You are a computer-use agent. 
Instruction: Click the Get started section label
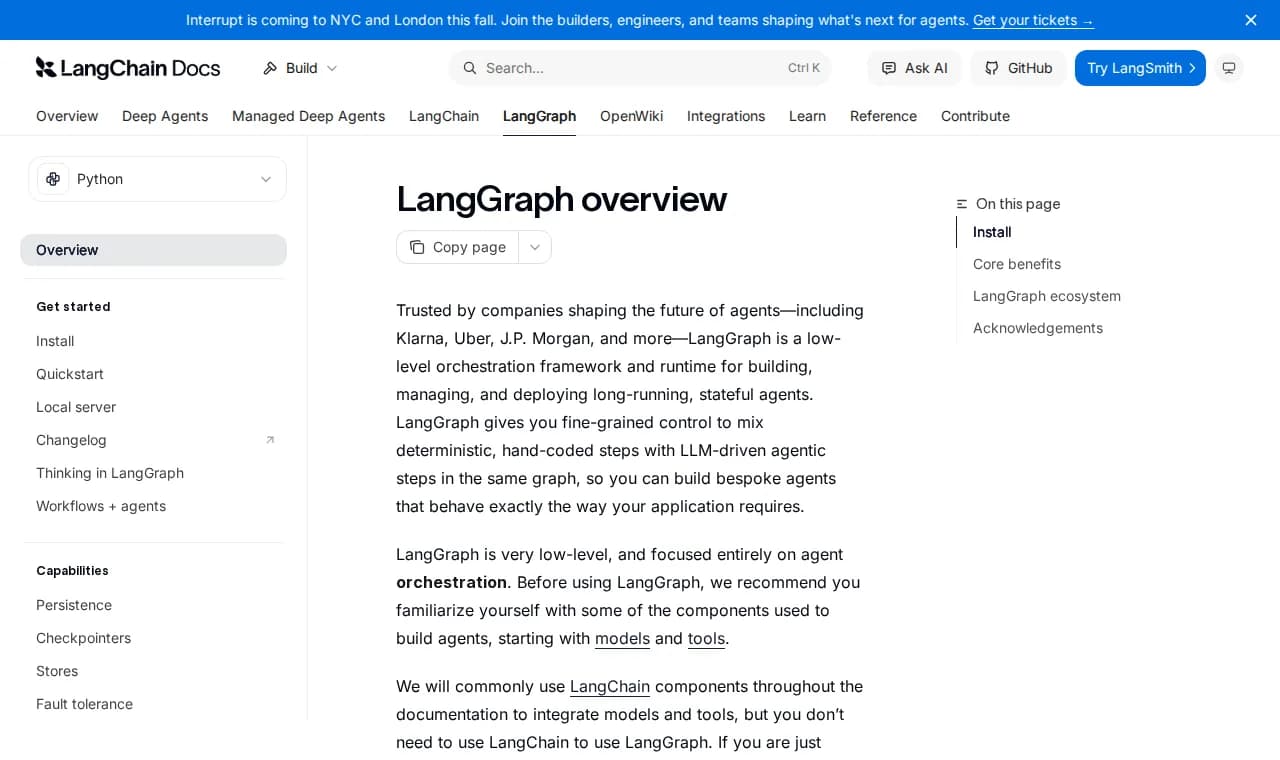point(73,307)
